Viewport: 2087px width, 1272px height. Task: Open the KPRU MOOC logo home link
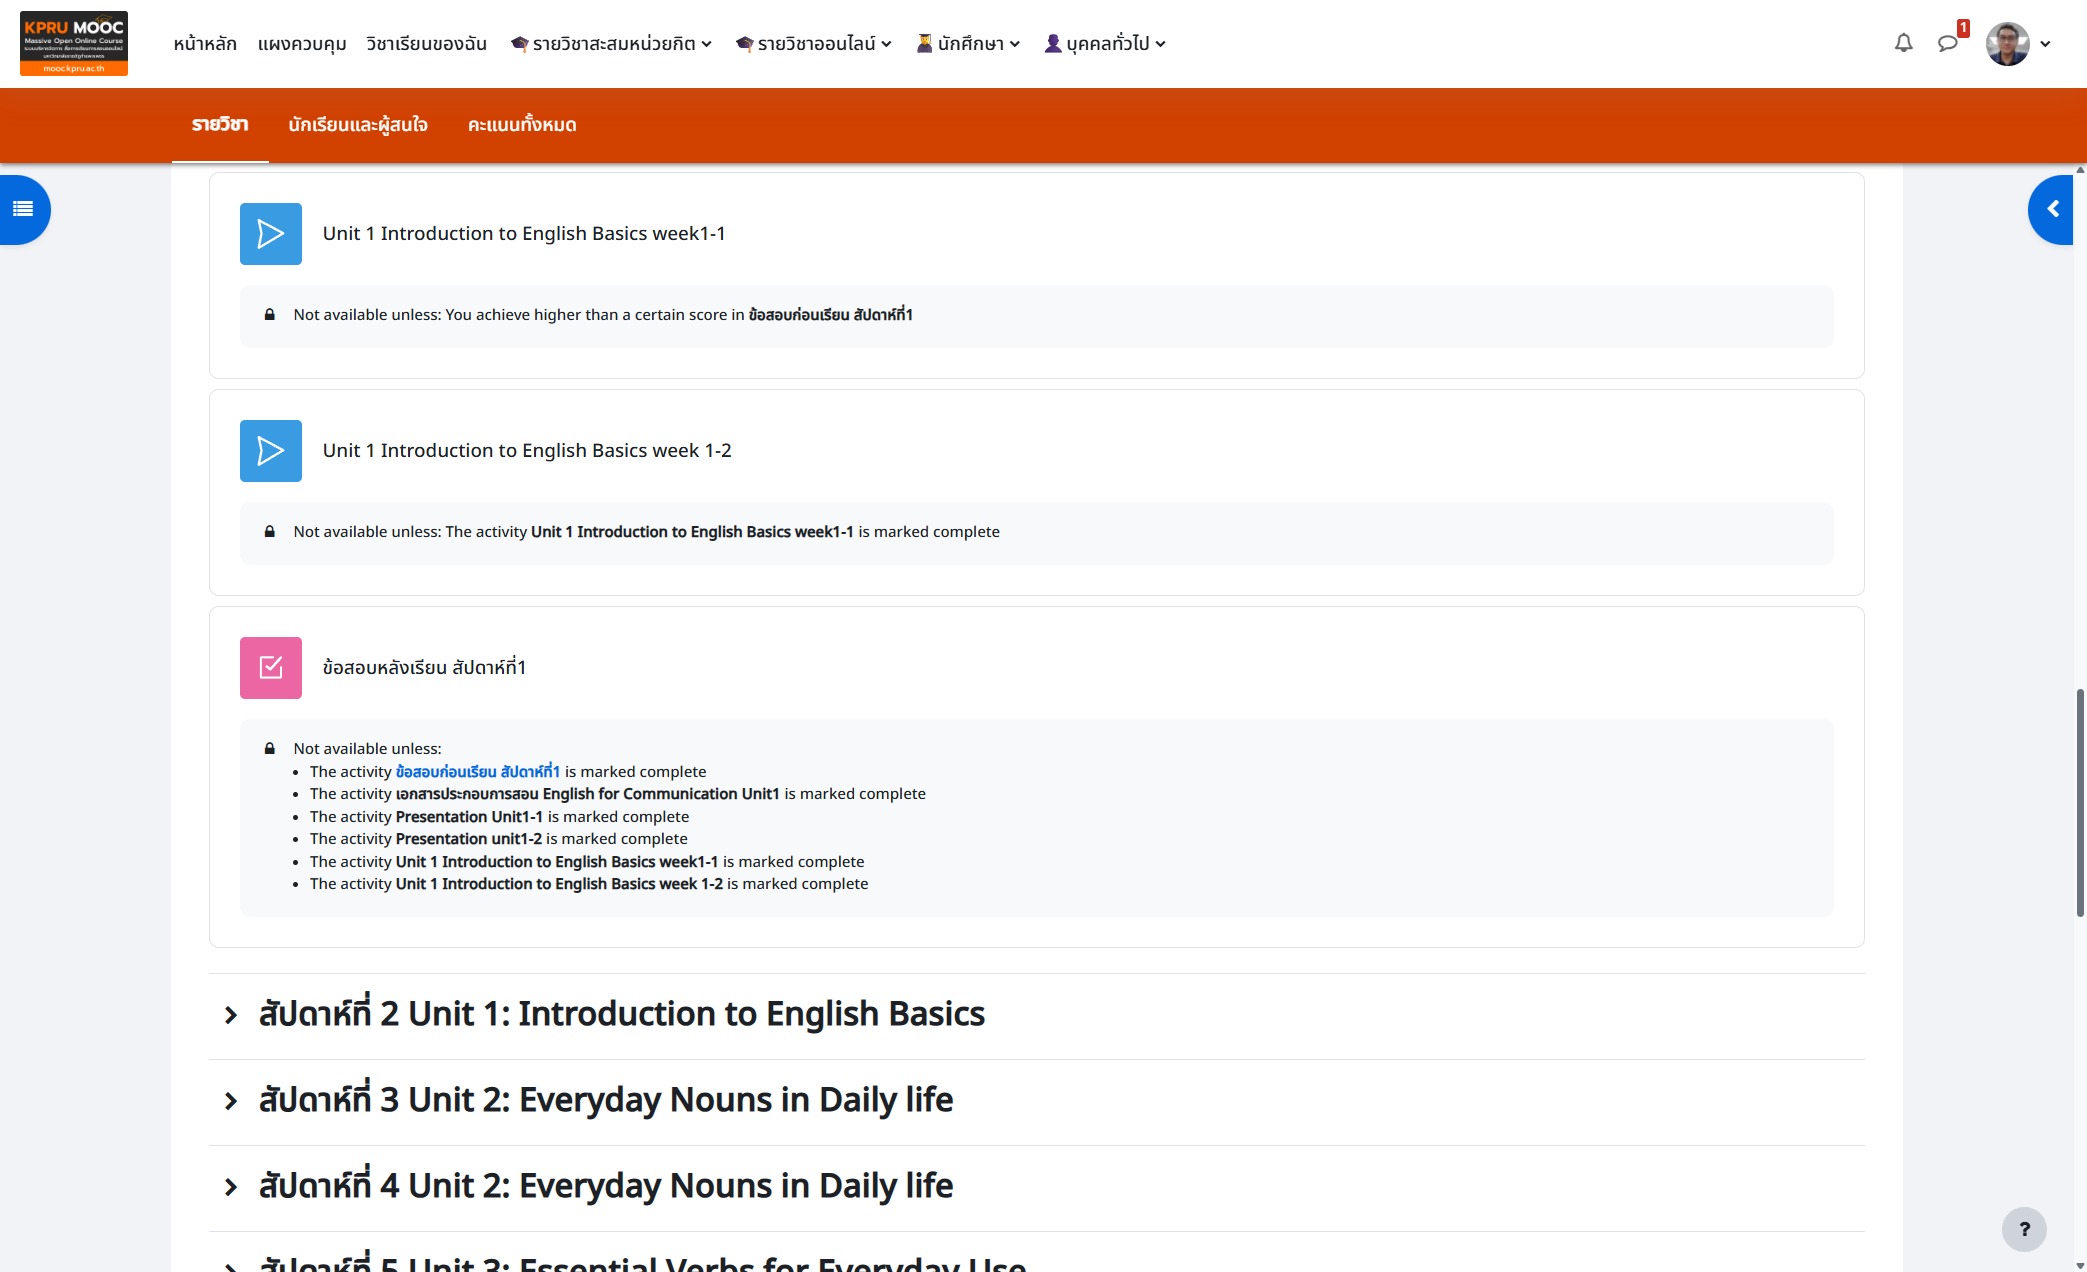point(74,43)
